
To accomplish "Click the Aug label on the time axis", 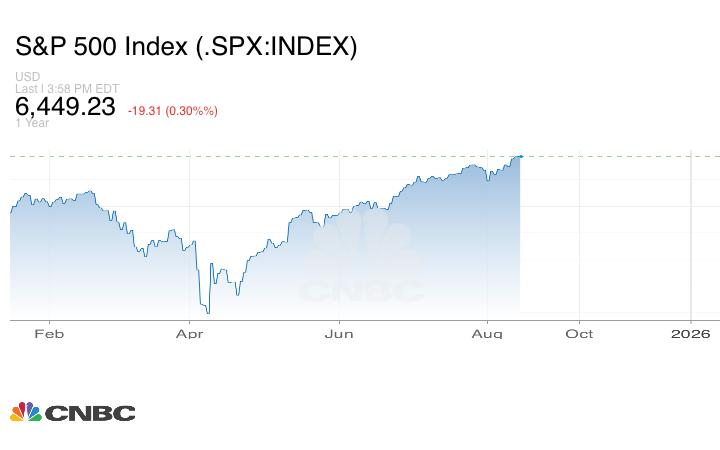I will [487, 334].
